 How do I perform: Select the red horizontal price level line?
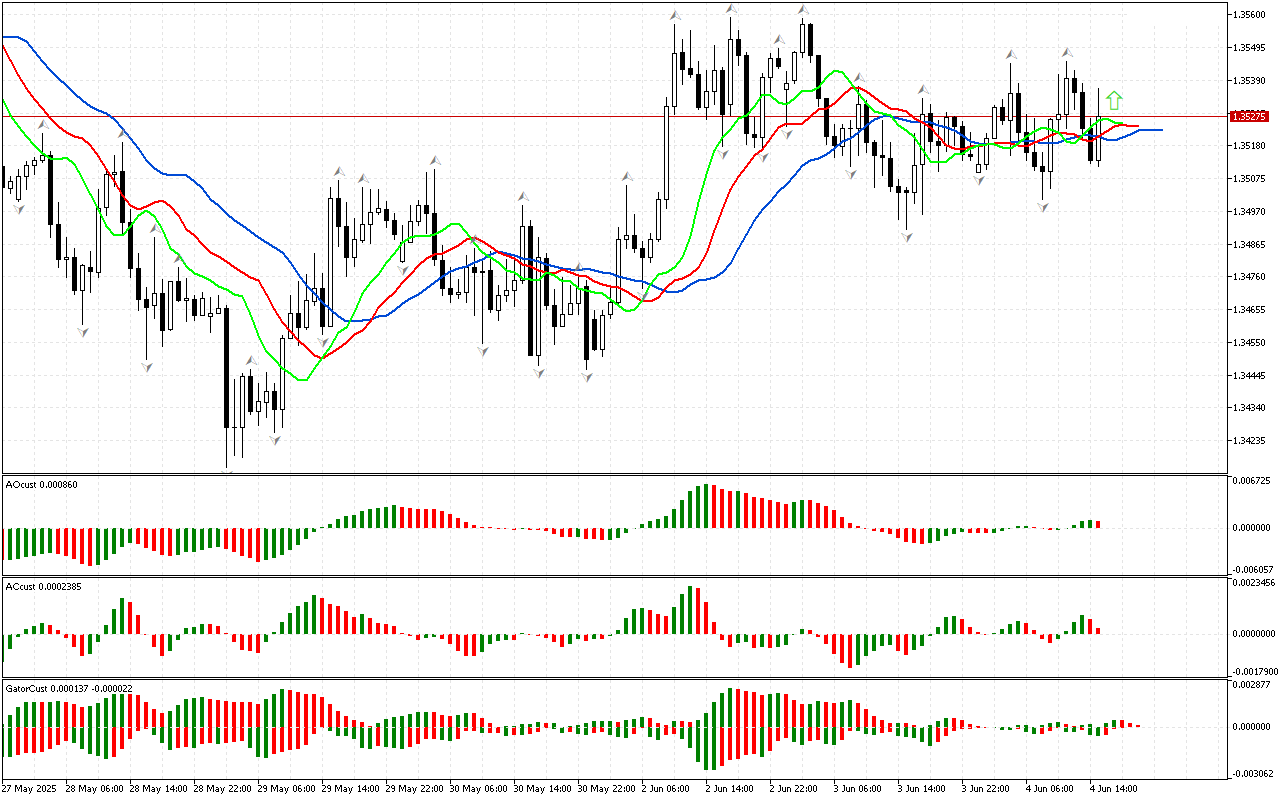click(600, 116)
